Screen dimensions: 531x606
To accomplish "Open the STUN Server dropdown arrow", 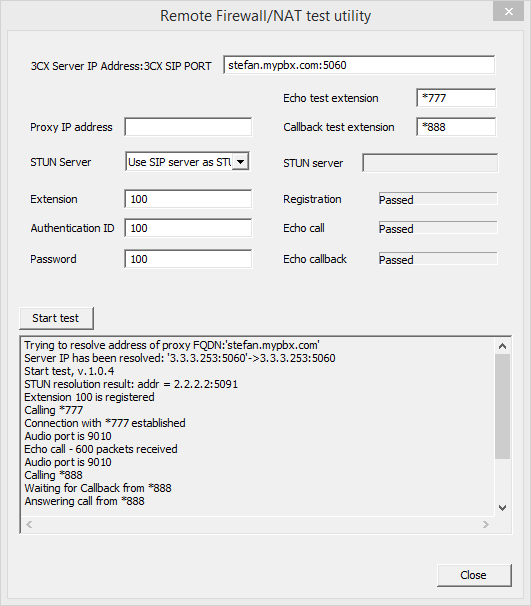I will [x=240, y=162].
